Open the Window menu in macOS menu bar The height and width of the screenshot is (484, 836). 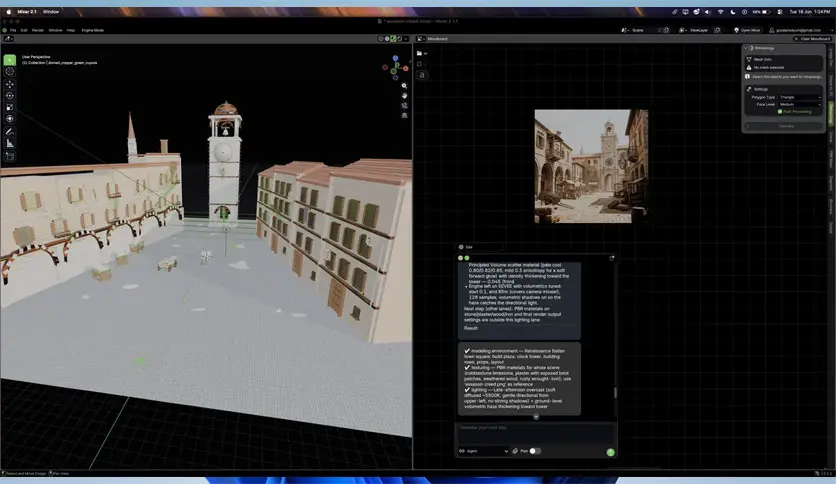[51, 12]
